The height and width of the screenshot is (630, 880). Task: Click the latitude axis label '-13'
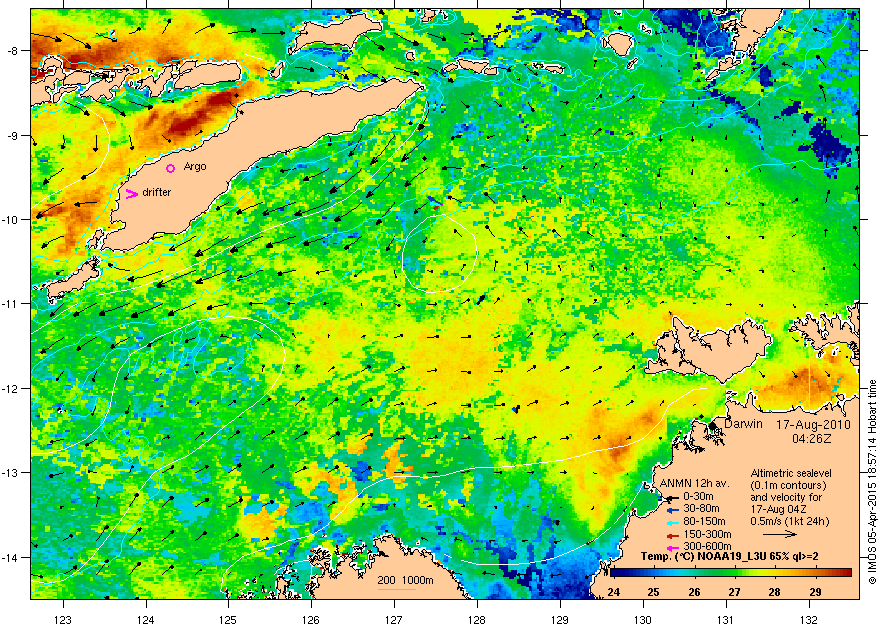[x=10, y=473]
